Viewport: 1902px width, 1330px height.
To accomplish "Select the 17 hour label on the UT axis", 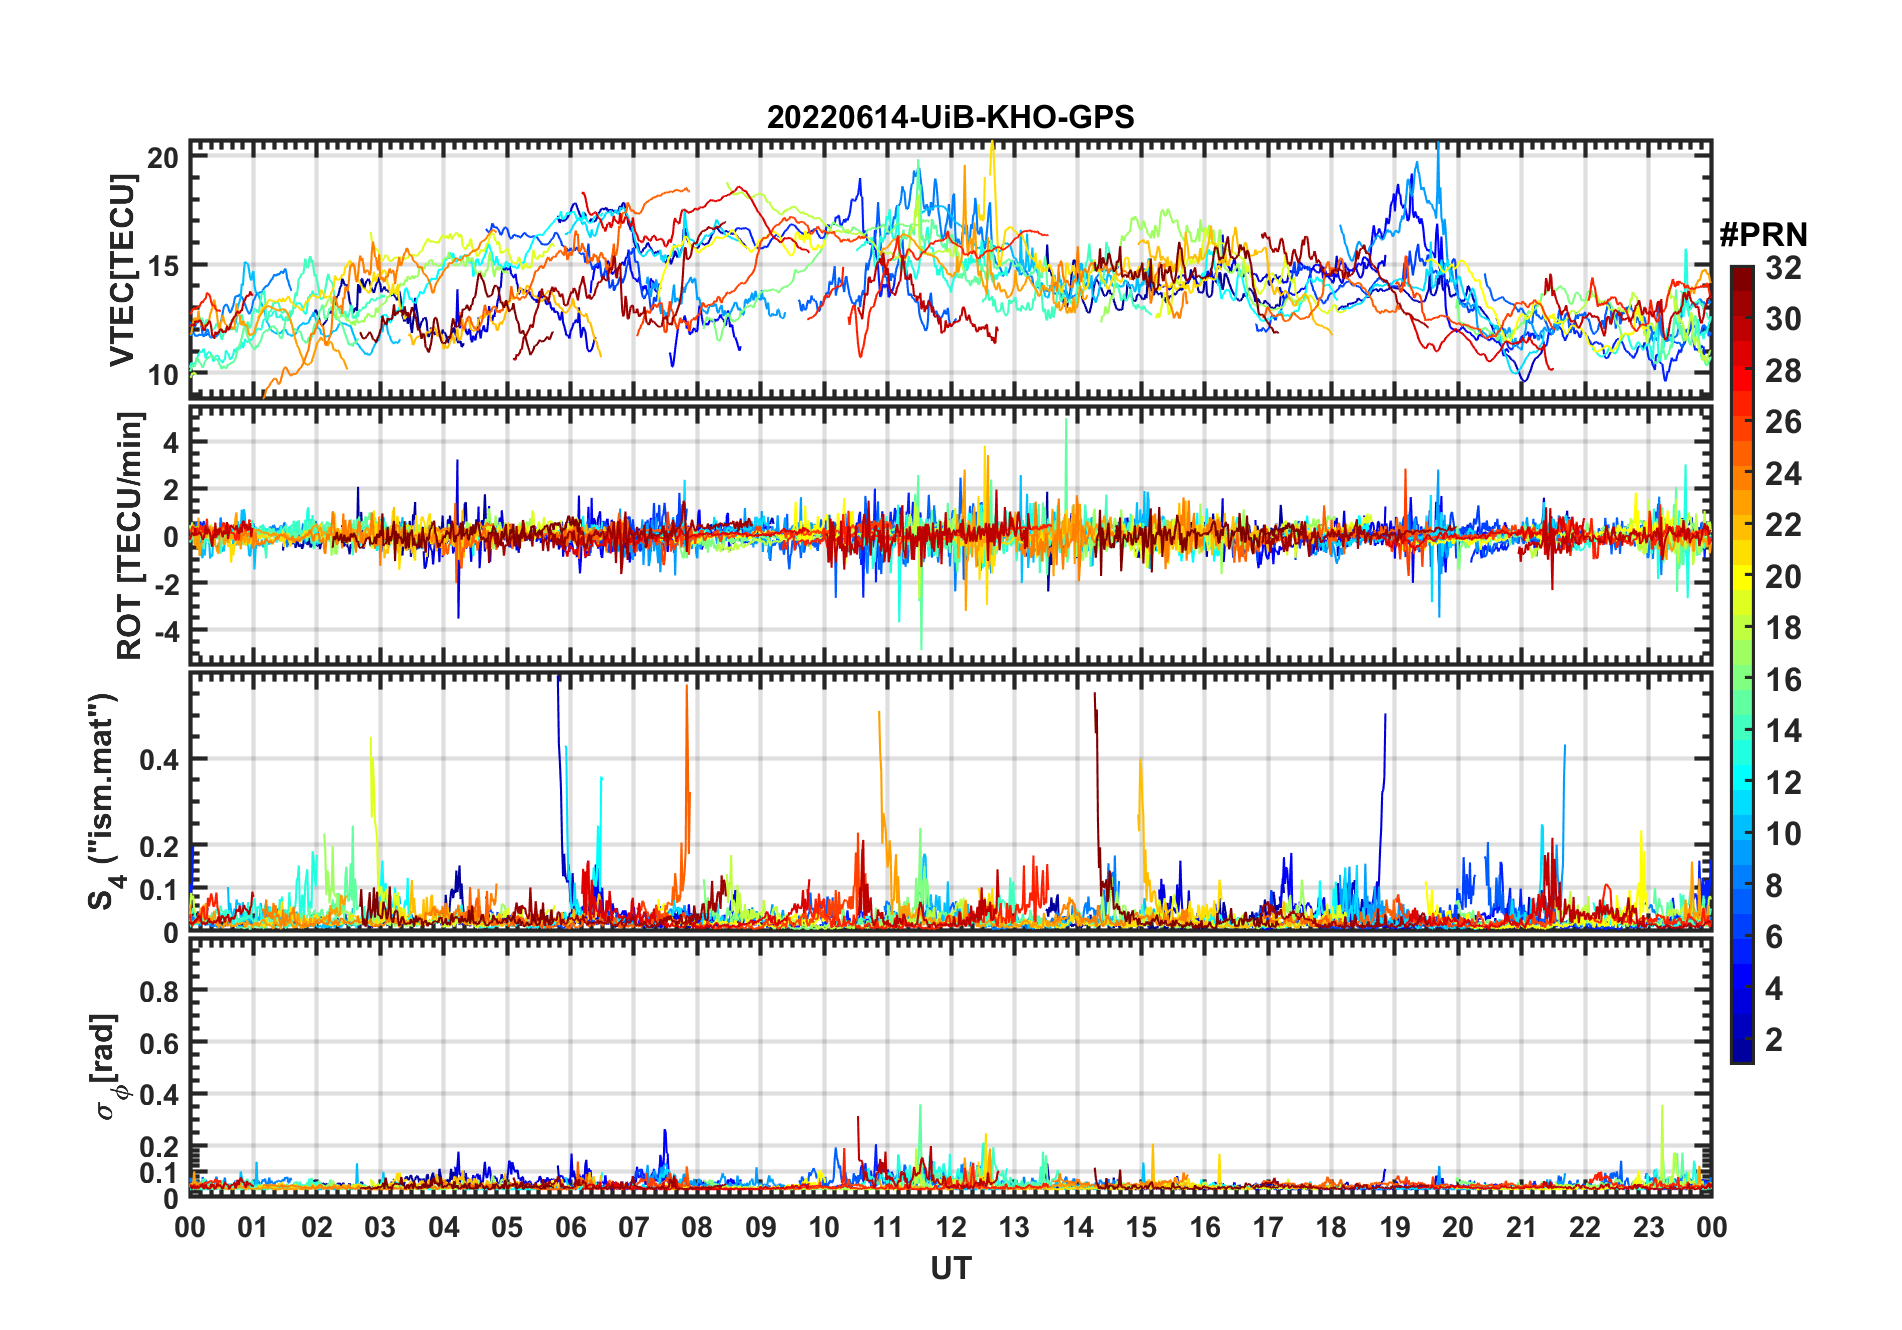I will [x=1268, y=1227].
